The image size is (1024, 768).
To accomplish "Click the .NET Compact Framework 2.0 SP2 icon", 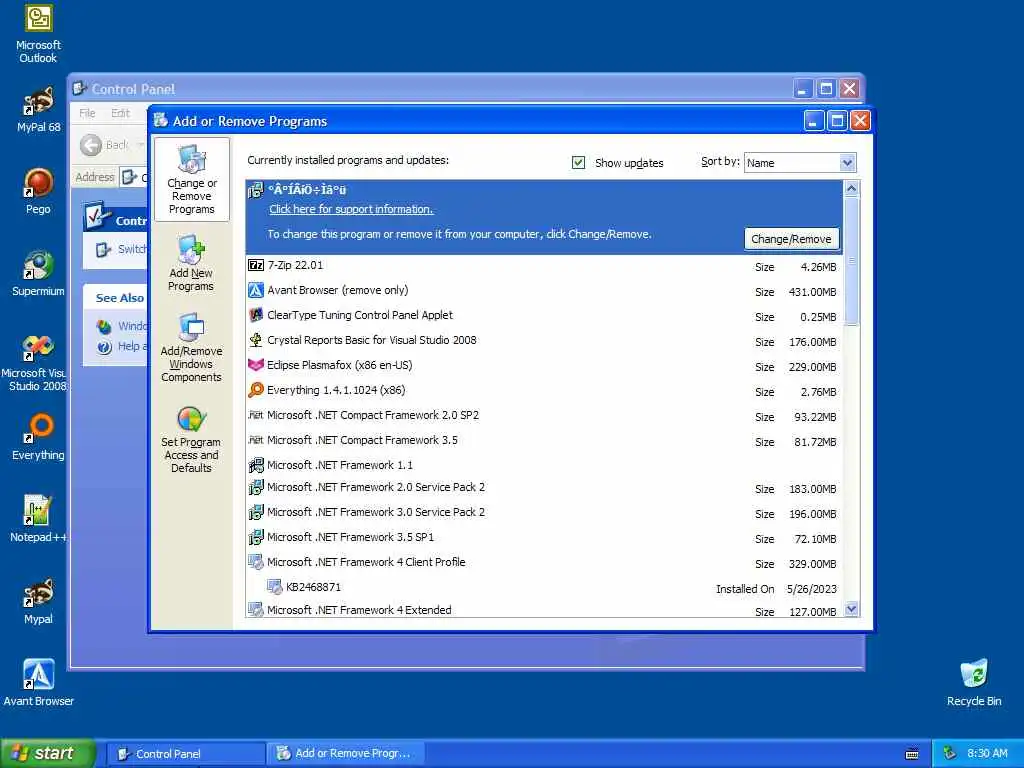I will (256, 415).
